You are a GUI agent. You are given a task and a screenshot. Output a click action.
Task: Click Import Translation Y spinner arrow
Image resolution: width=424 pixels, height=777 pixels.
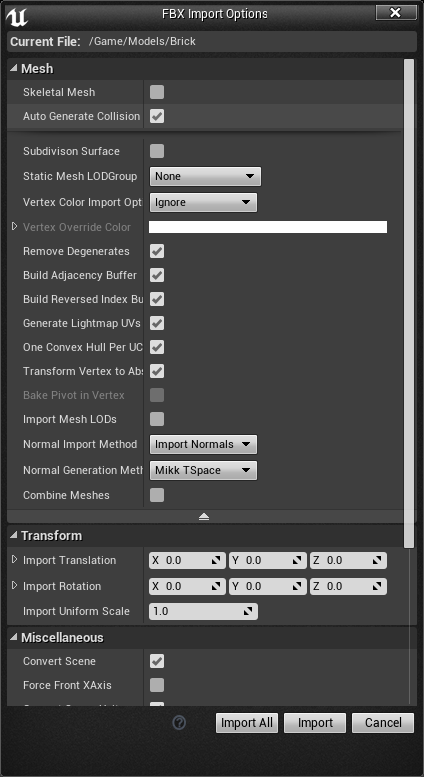click(x=297, y=560)
